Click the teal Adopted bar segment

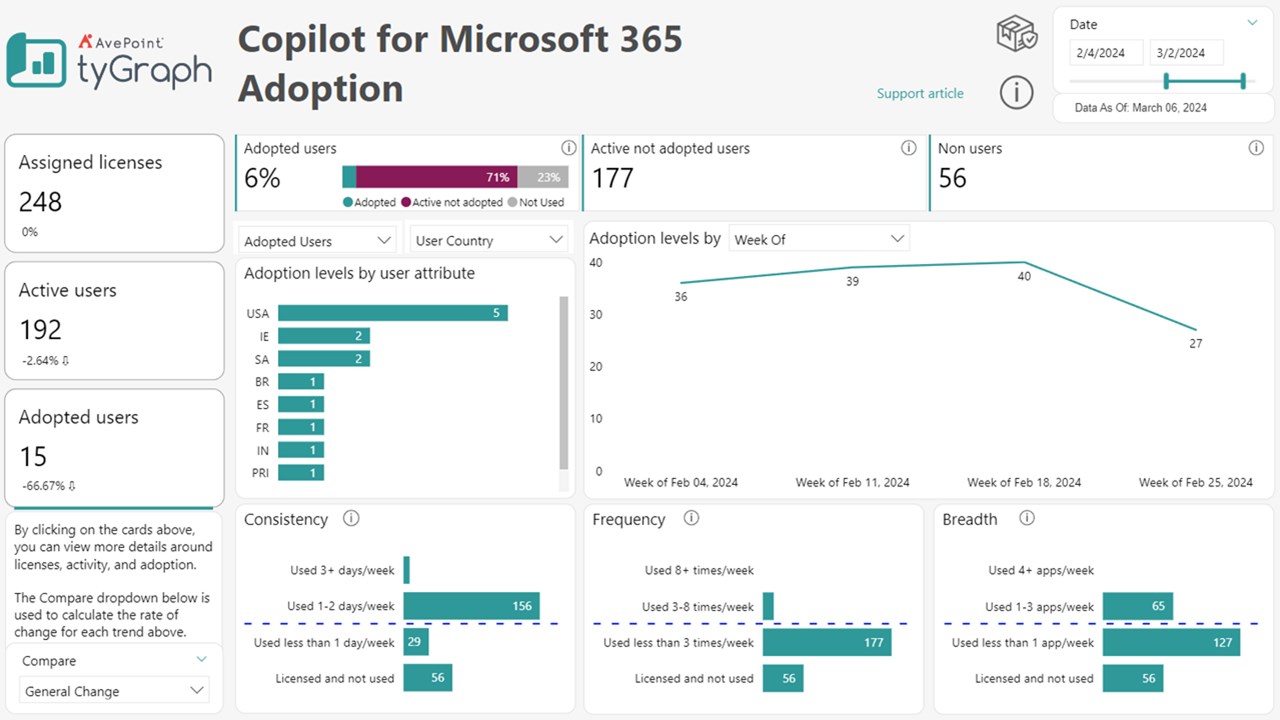coord(349,177)
